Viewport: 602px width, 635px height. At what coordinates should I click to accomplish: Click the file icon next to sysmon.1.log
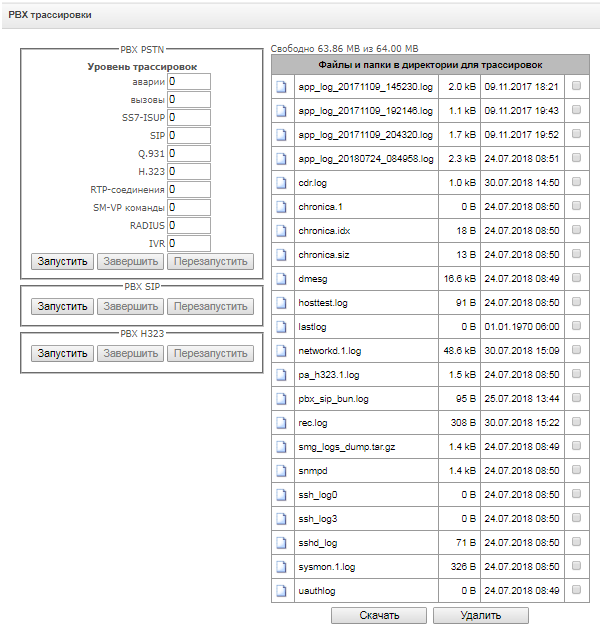[x=281, y=567]
